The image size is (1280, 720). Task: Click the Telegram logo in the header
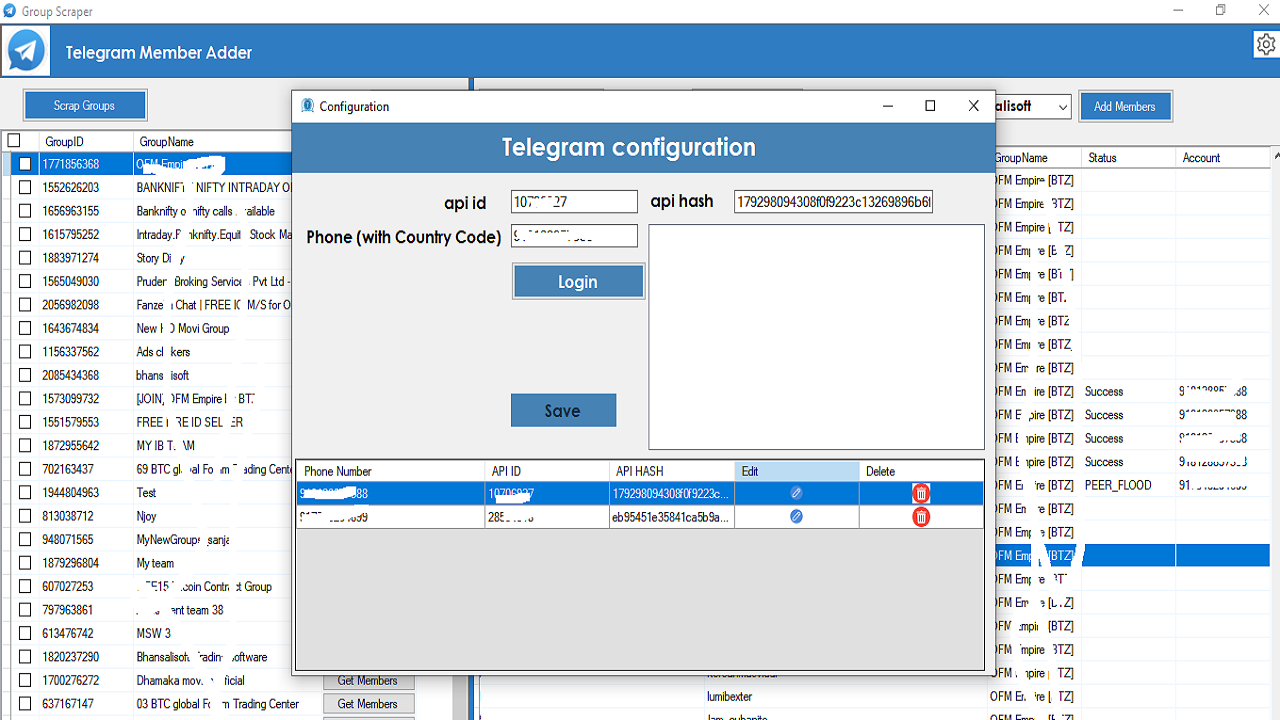coord(24,49)
